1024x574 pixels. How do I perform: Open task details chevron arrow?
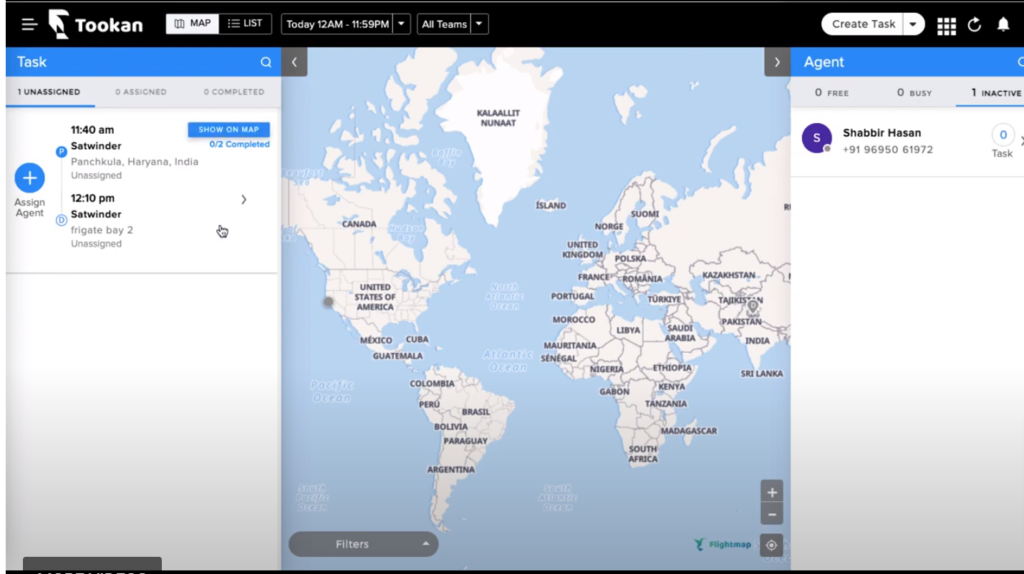tap(244, 199)
